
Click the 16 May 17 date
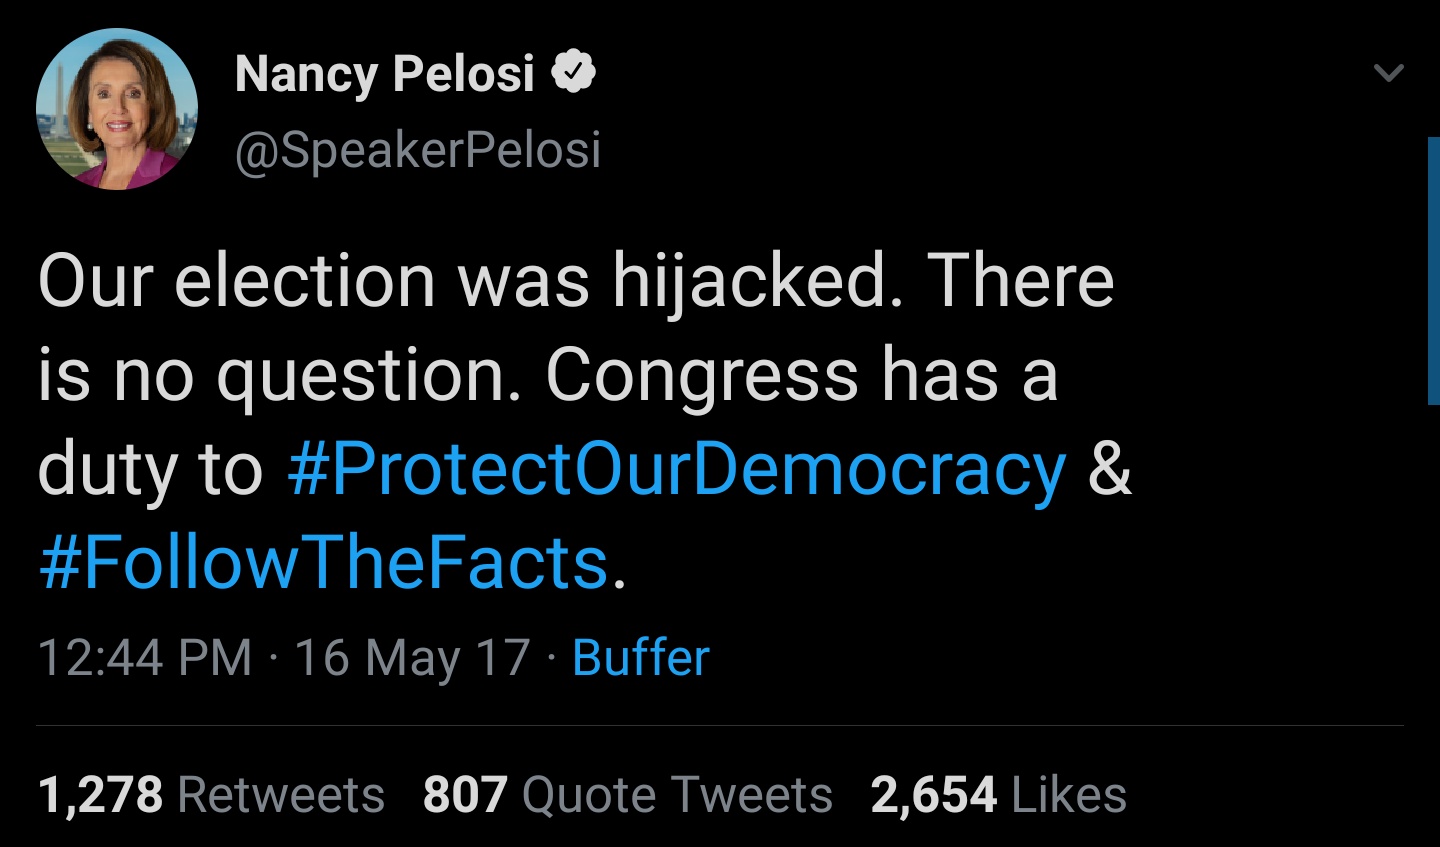coord(412,658)
